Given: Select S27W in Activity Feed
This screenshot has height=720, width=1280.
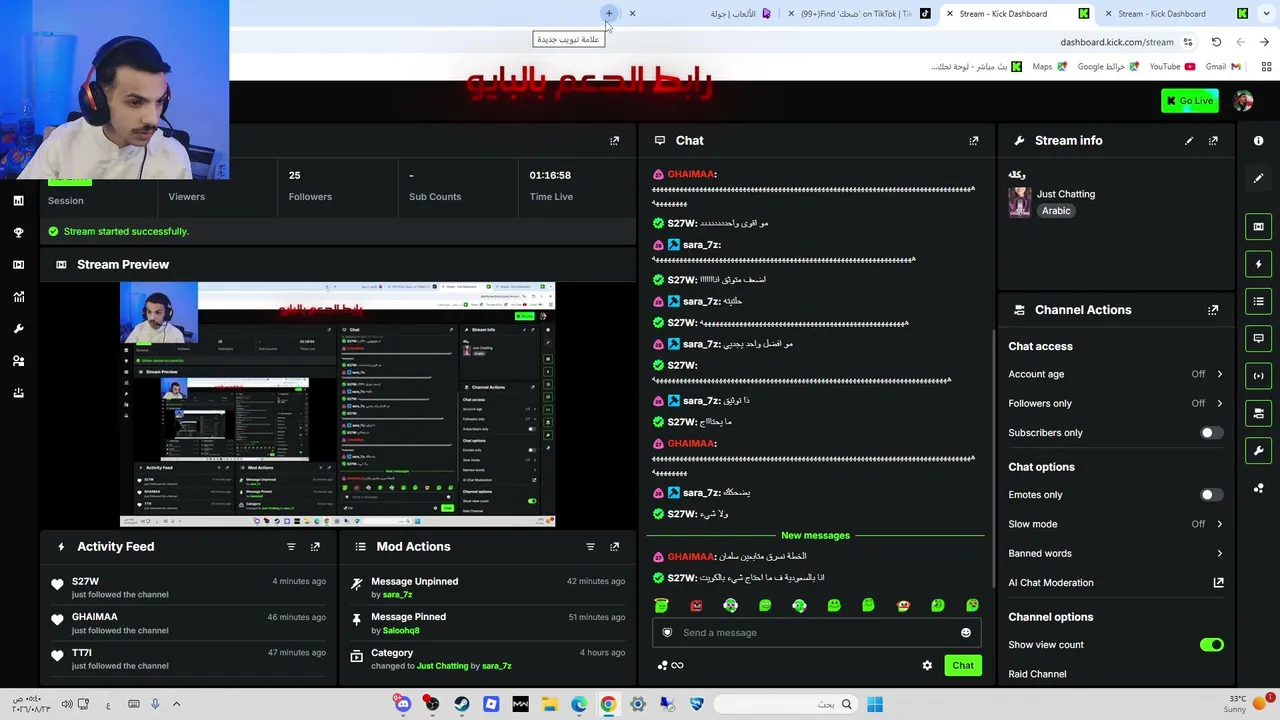Looking at the screenshot, I should (85, 582).
